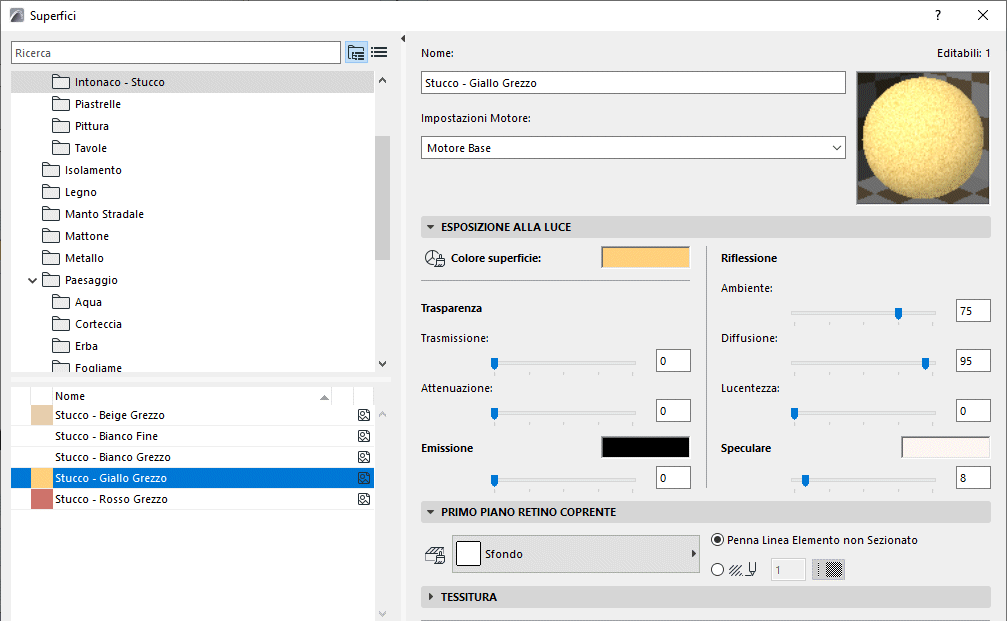Click texture icon beside Stucco - Beige Grezzo
Image resolution: width=1007 pixels, height=621 pixels.
(364, 415)
